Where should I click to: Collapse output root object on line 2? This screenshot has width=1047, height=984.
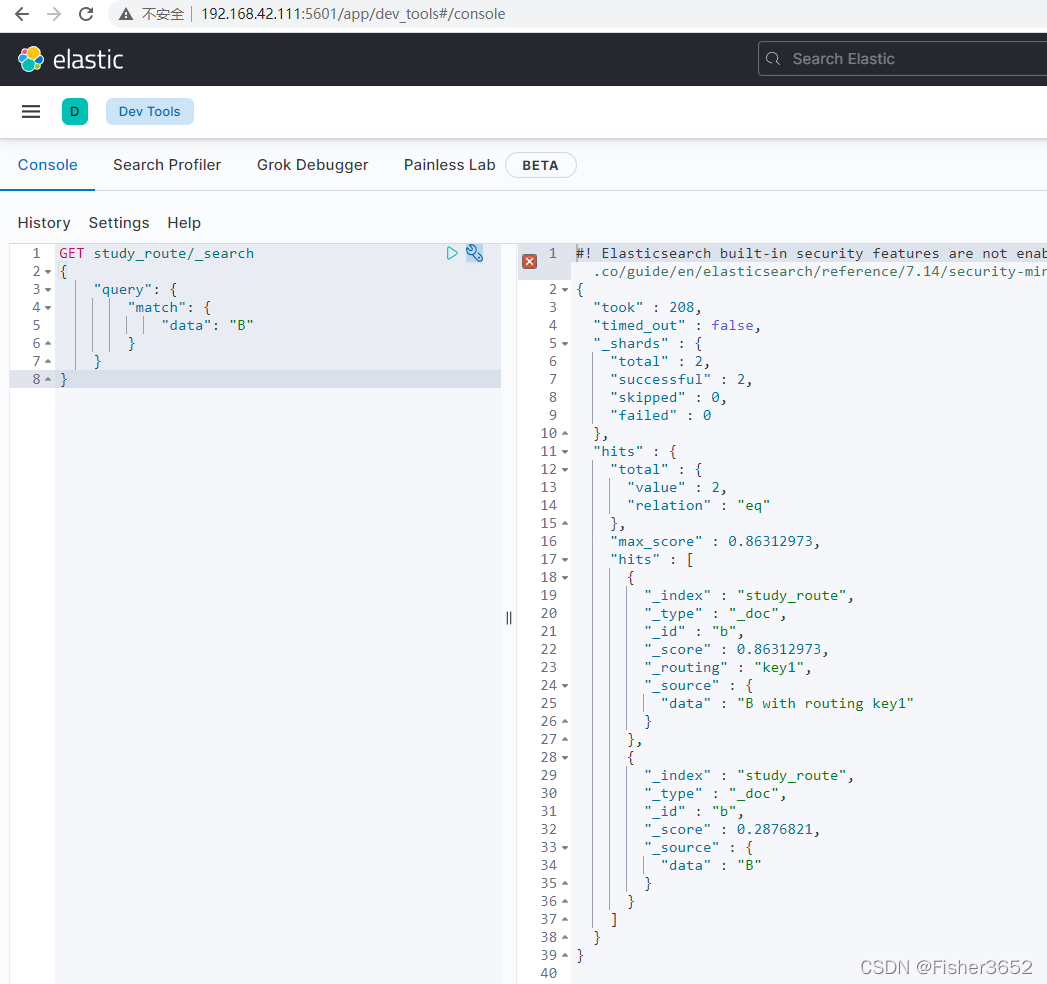565,290
